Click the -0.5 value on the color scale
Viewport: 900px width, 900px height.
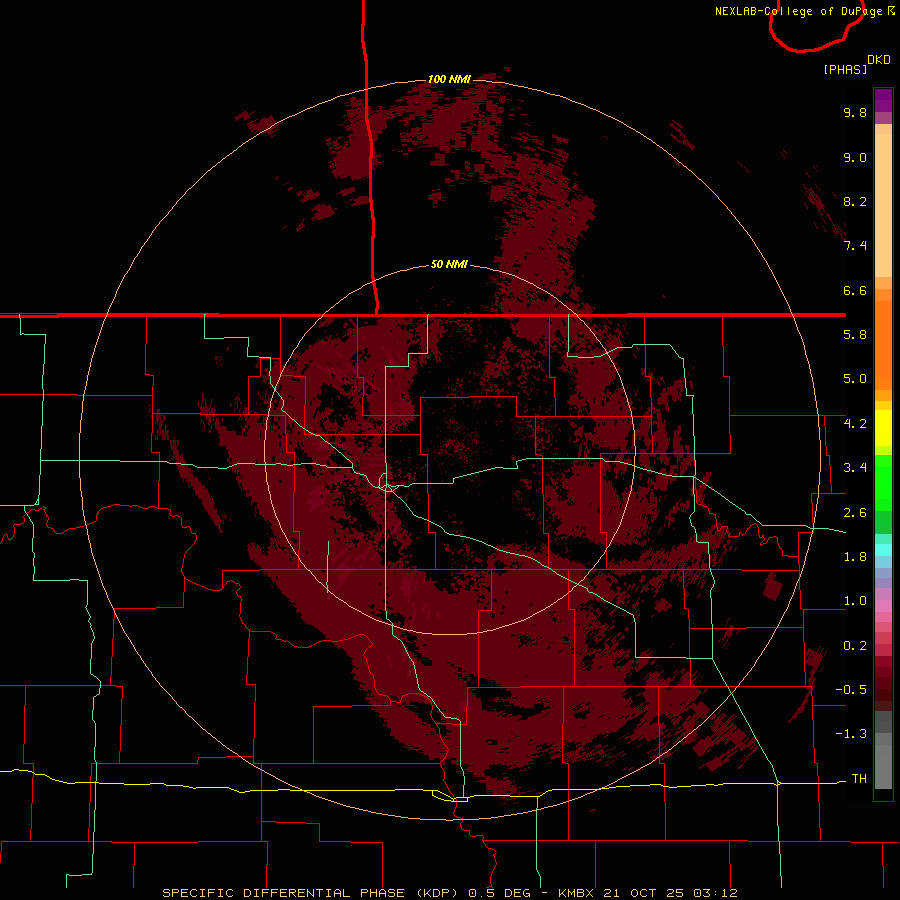pyautogui.click(x=851, y=690)
